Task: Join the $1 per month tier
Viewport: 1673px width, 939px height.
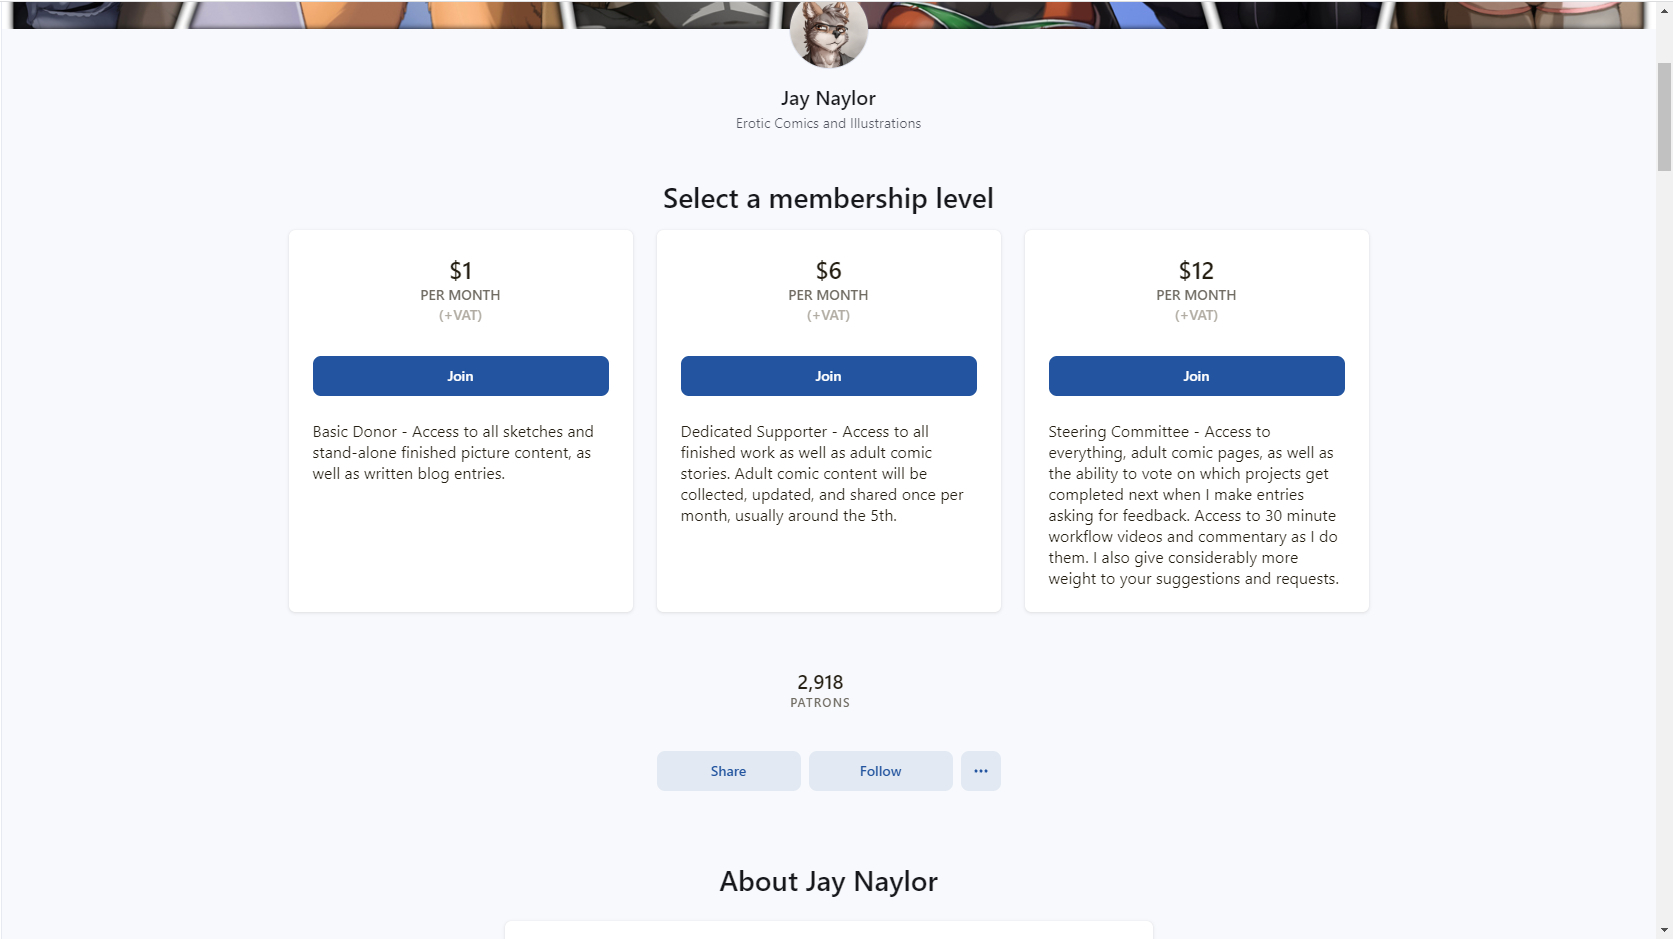Action: [x=460, y=376]
